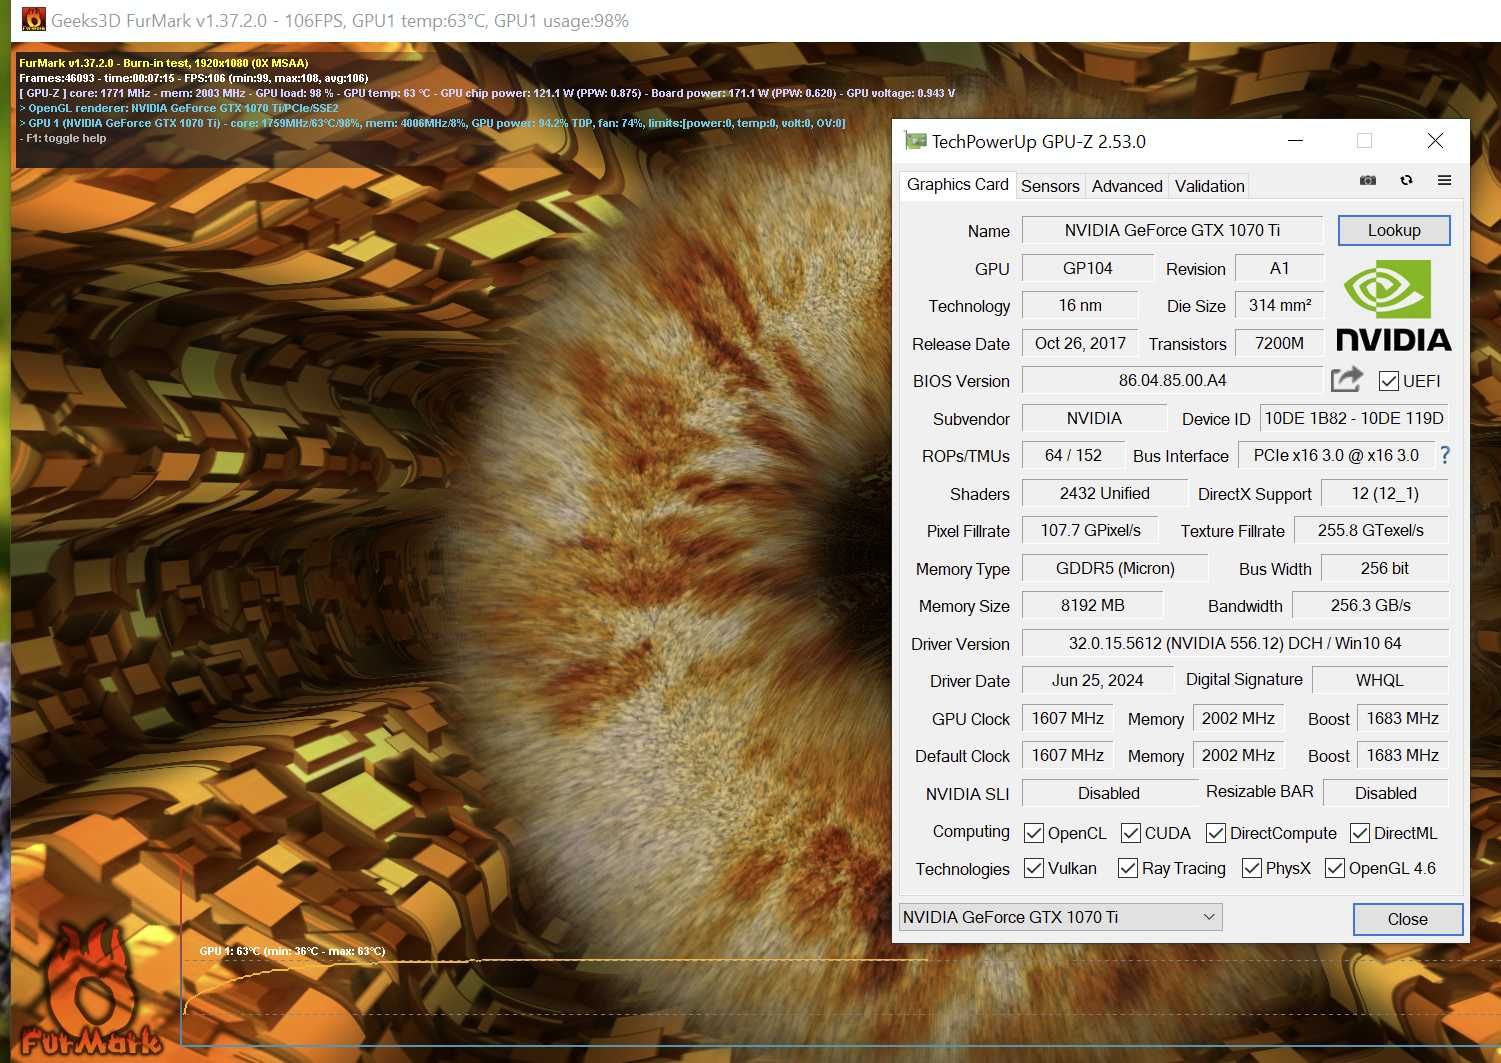
Task: Click the Memory Size value 8192 MB
Action: click(1092, 605)
